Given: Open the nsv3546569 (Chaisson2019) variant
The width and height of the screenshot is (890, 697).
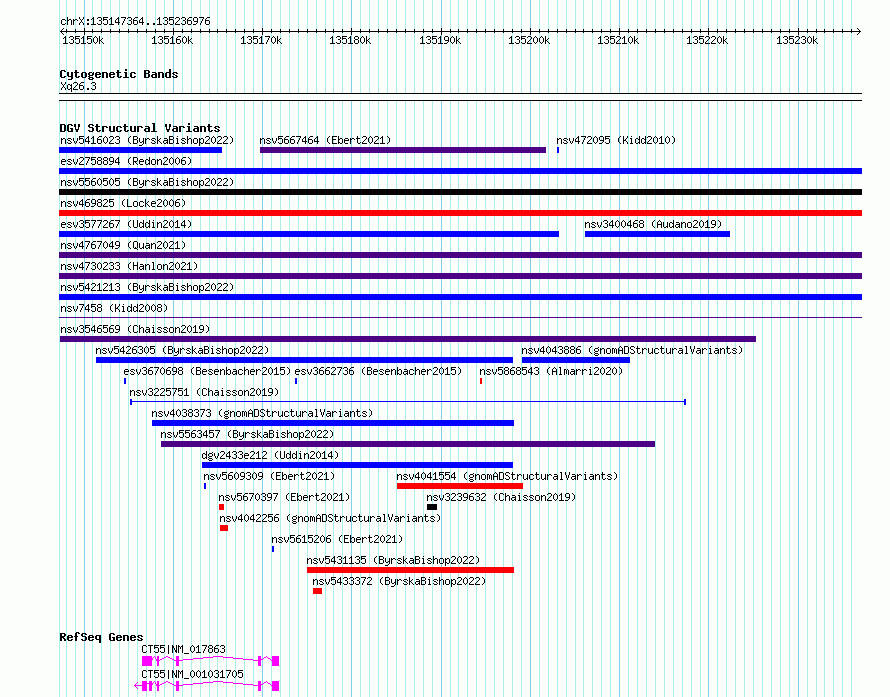Looking at the screenshot, I should pyautogui.click(x=408, y=339).
